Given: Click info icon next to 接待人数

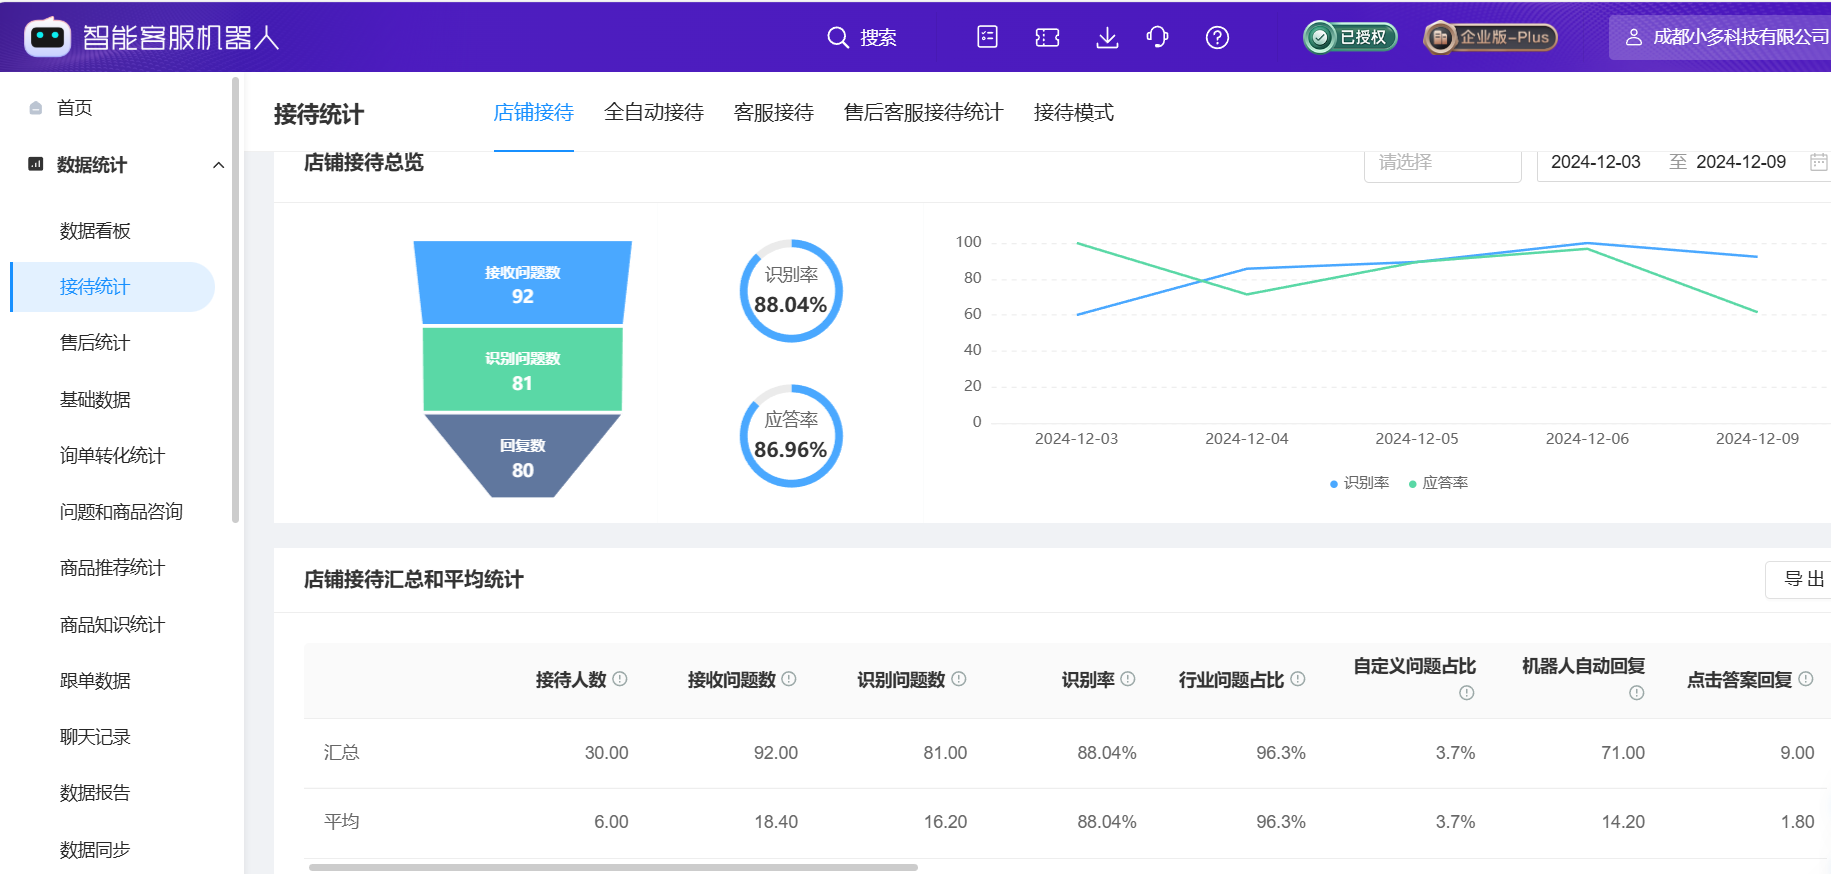Looking at the screenshot, I should point(620,679).
